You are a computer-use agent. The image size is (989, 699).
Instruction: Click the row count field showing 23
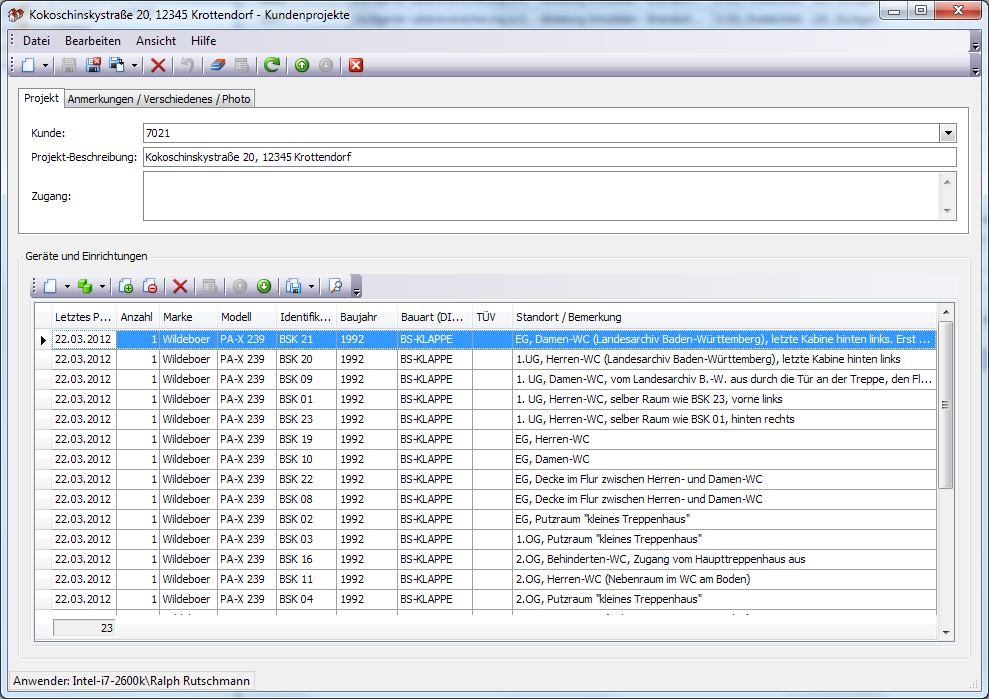click(85, 628)
